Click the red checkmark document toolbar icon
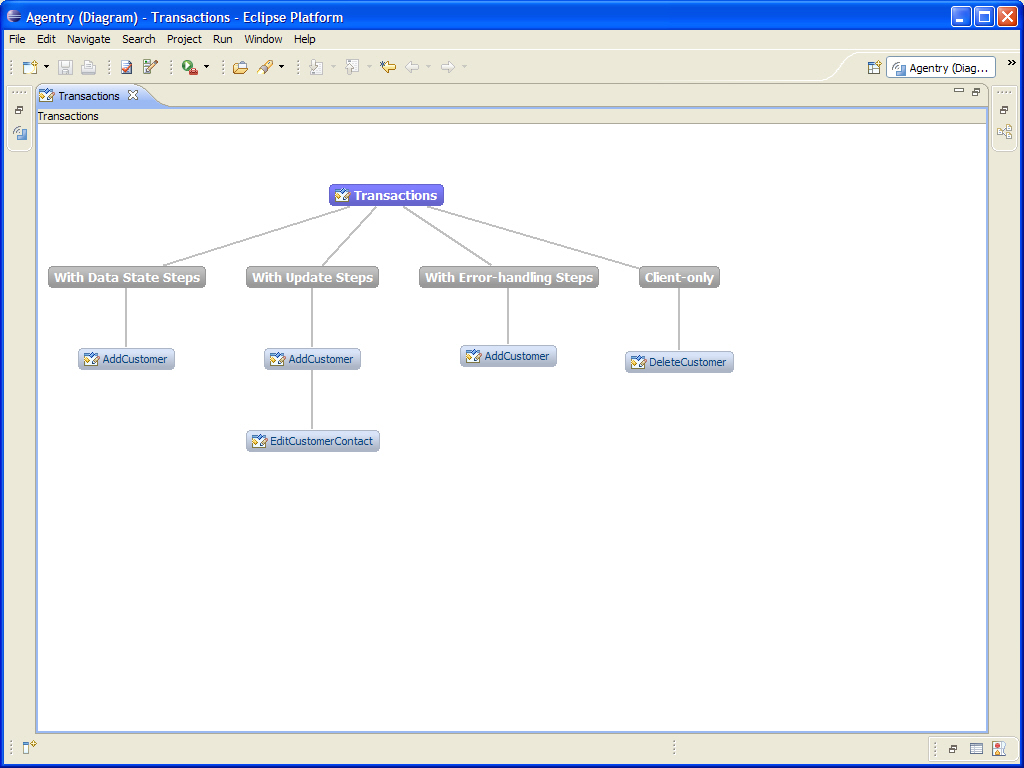The height and width of the screenshot is (768, 1024). (x=127, y=67)
